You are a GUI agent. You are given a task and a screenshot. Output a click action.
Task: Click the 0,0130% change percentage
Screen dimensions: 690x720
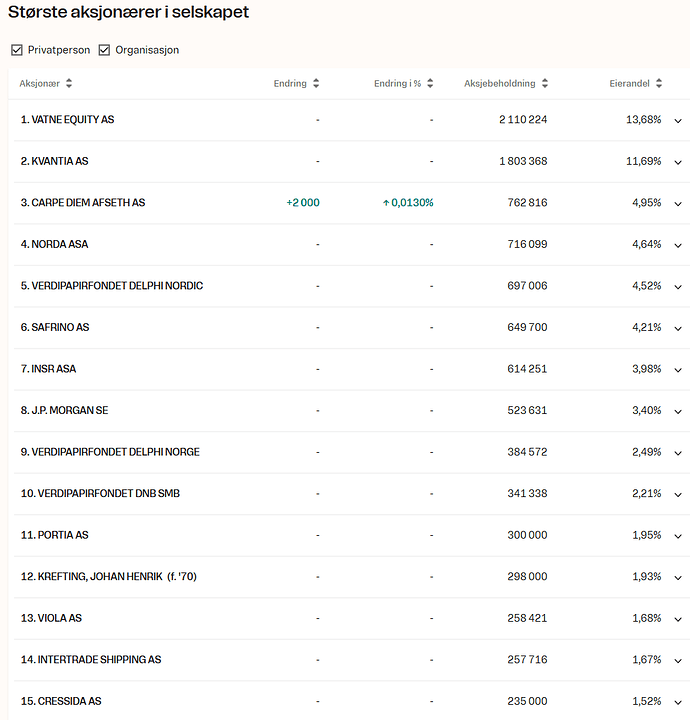(x=408, y=202)
